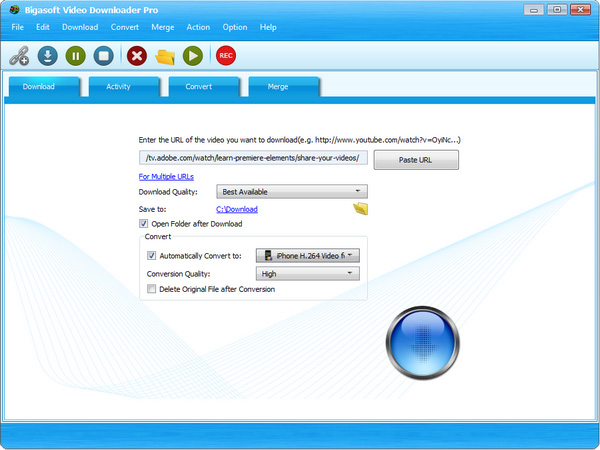The image size is (600, 450).
Task: Switch to the Convert tab
Action: click(x=204, y=86)
